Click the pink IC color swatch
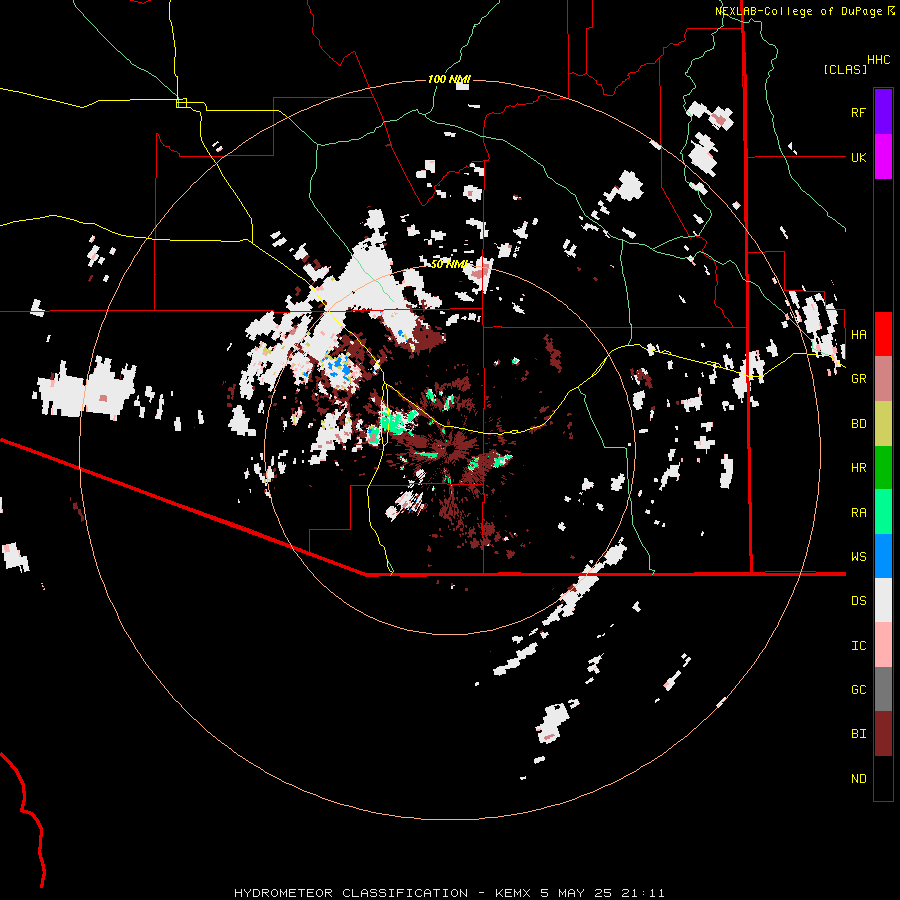Viewport: 900px width, 900px height. tap(883, 645)
